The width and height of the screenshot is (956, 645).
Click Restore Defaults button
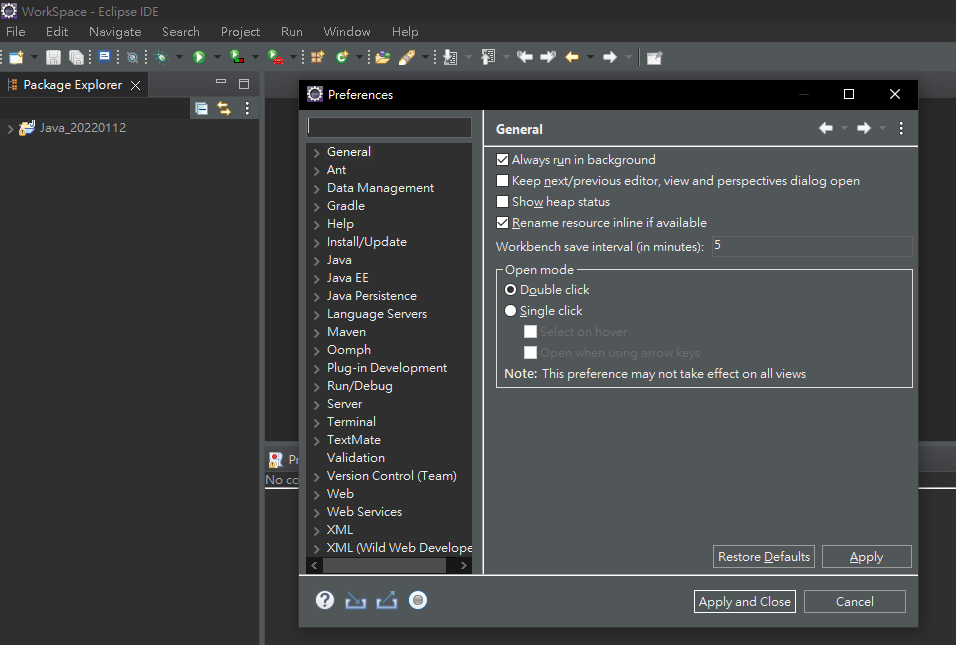coord(763,557)
